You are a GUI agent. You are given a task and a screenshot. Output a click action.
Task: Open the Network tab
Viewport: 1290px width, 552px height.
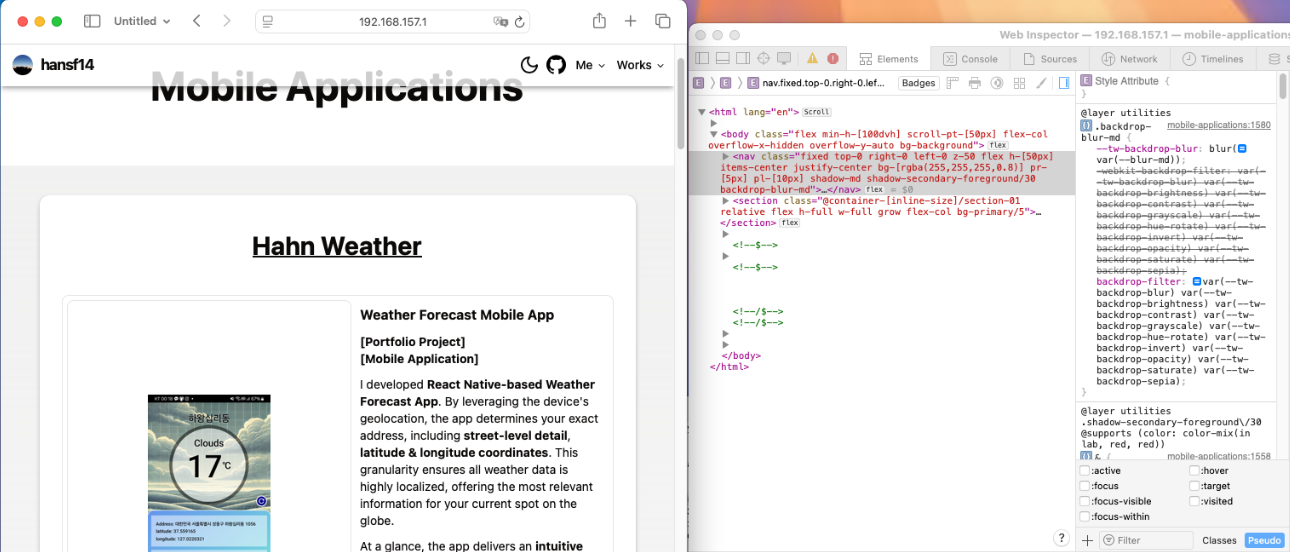[1129, 59]
